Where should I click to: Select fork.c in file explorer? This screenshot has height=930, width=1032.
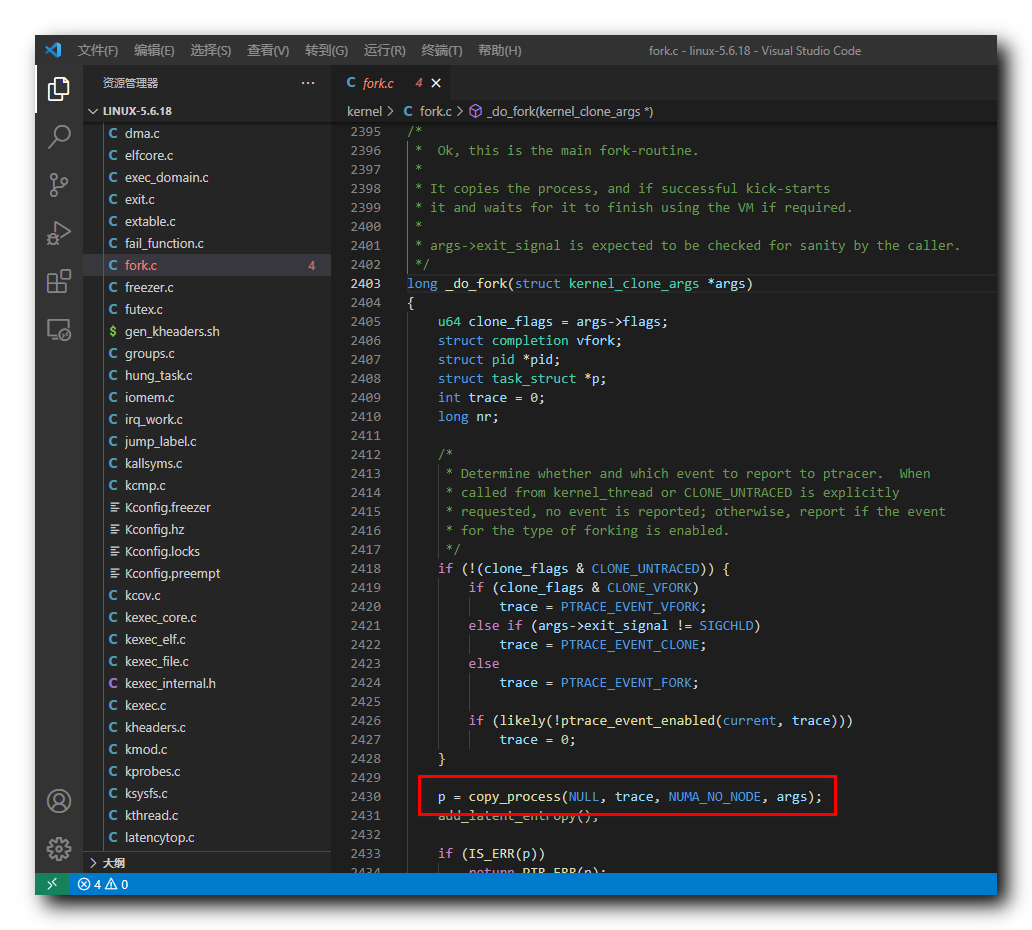tap(207, 265)
